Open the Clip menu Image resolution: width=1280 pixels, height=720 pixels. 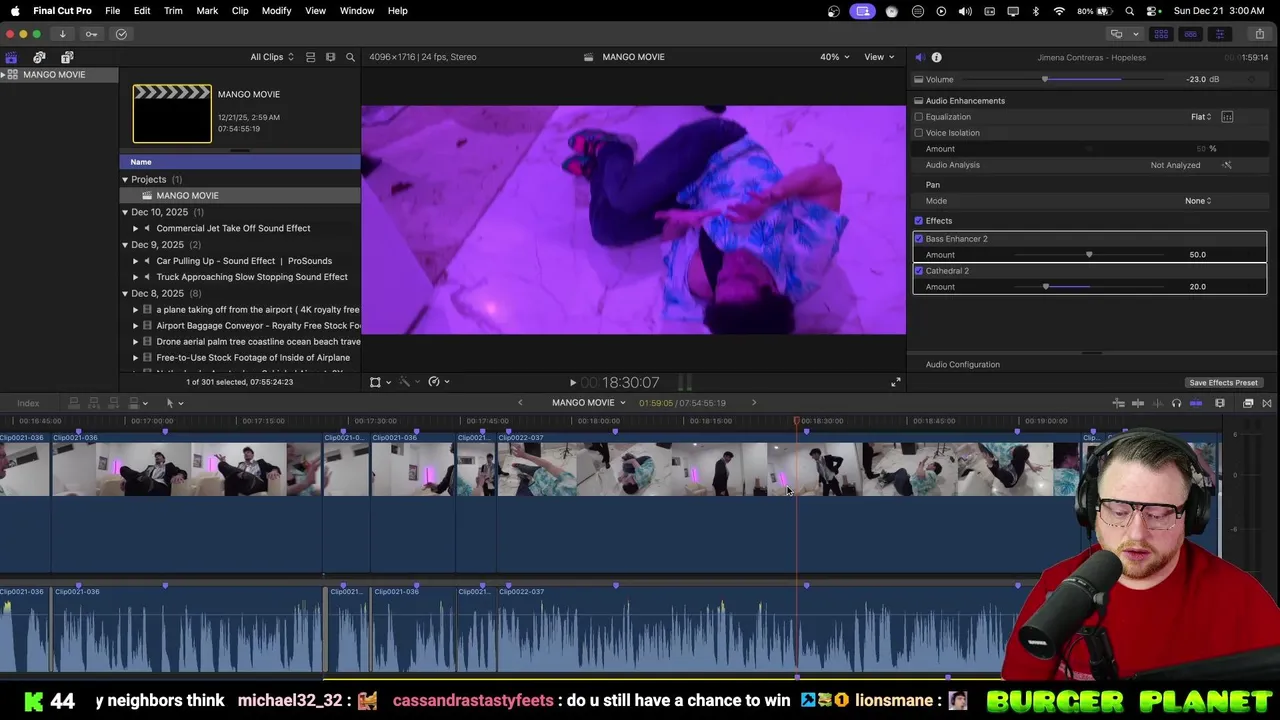pyautogui.click(x=240, y=11)
